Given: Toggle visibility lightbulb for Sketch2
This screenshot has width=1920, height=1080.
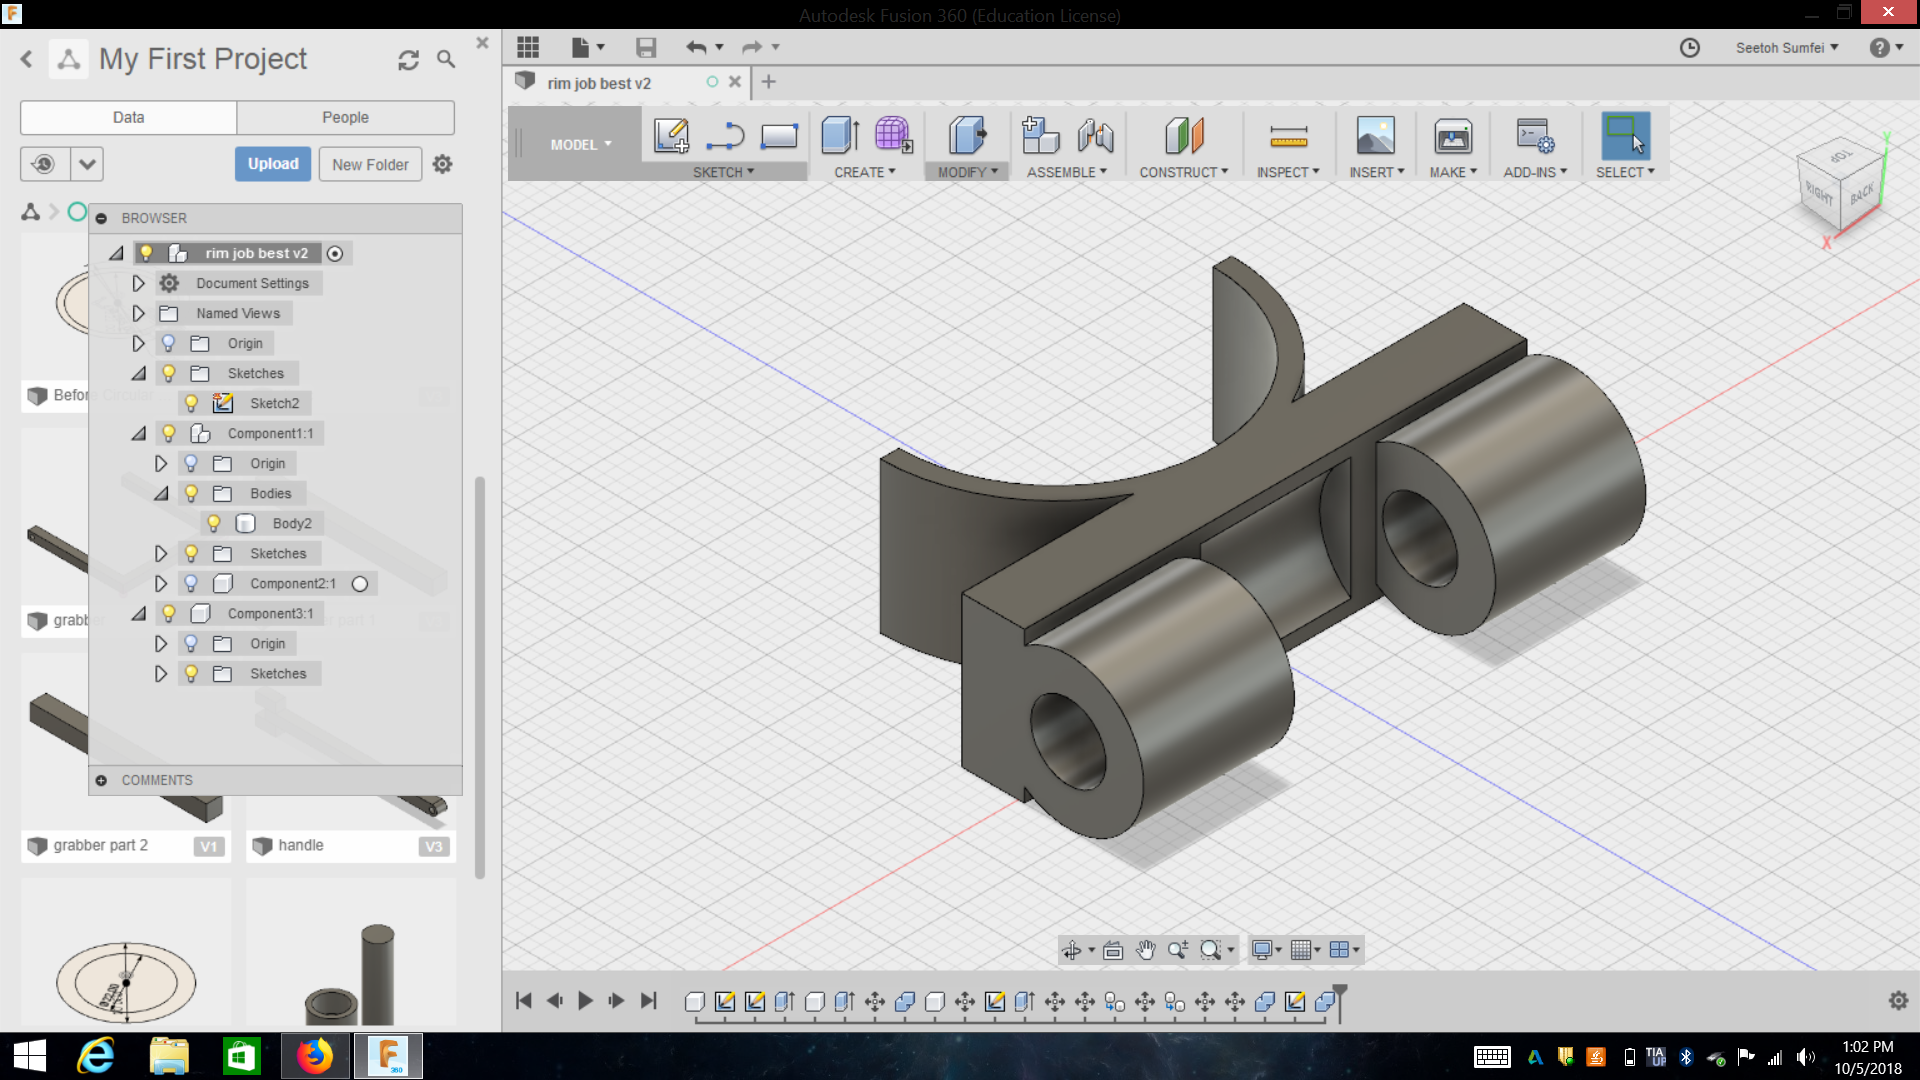Looking at the screenshot, I should point(191,403).
